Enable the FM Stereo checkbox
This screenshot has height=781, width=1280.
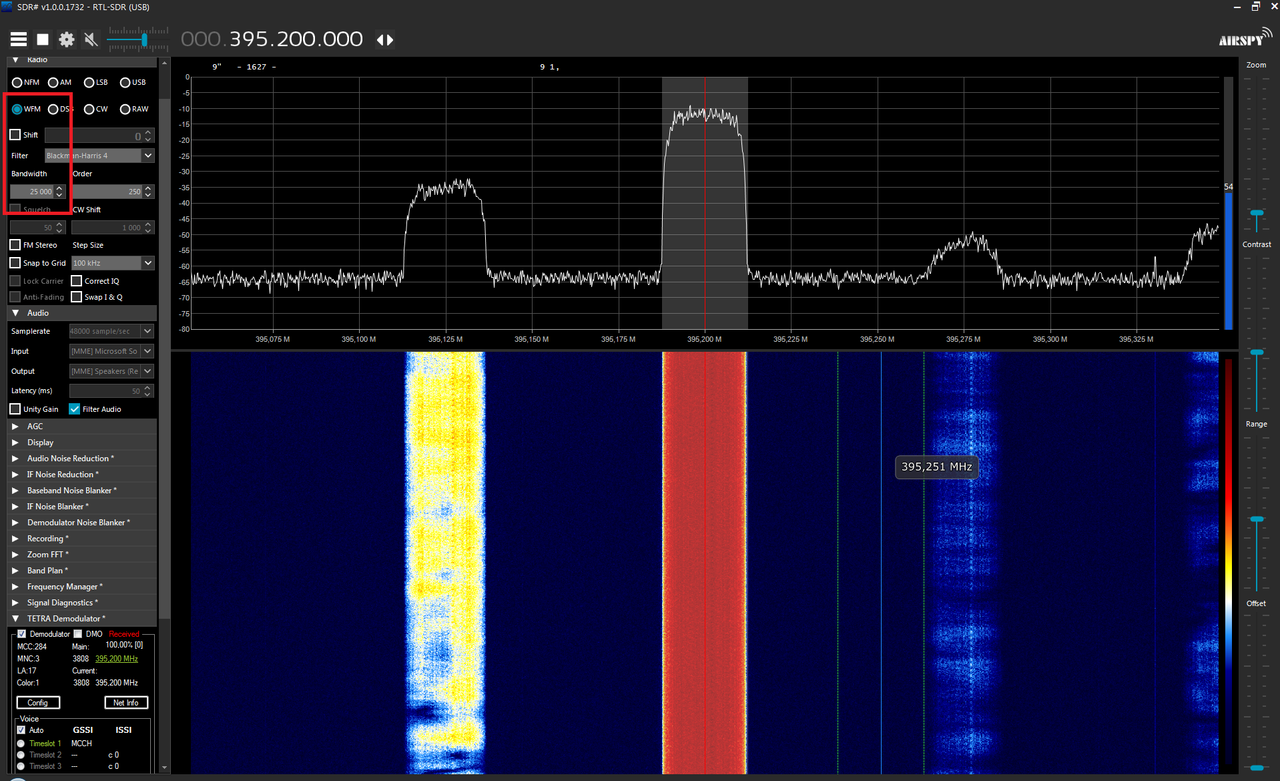(x=15, y=245)
